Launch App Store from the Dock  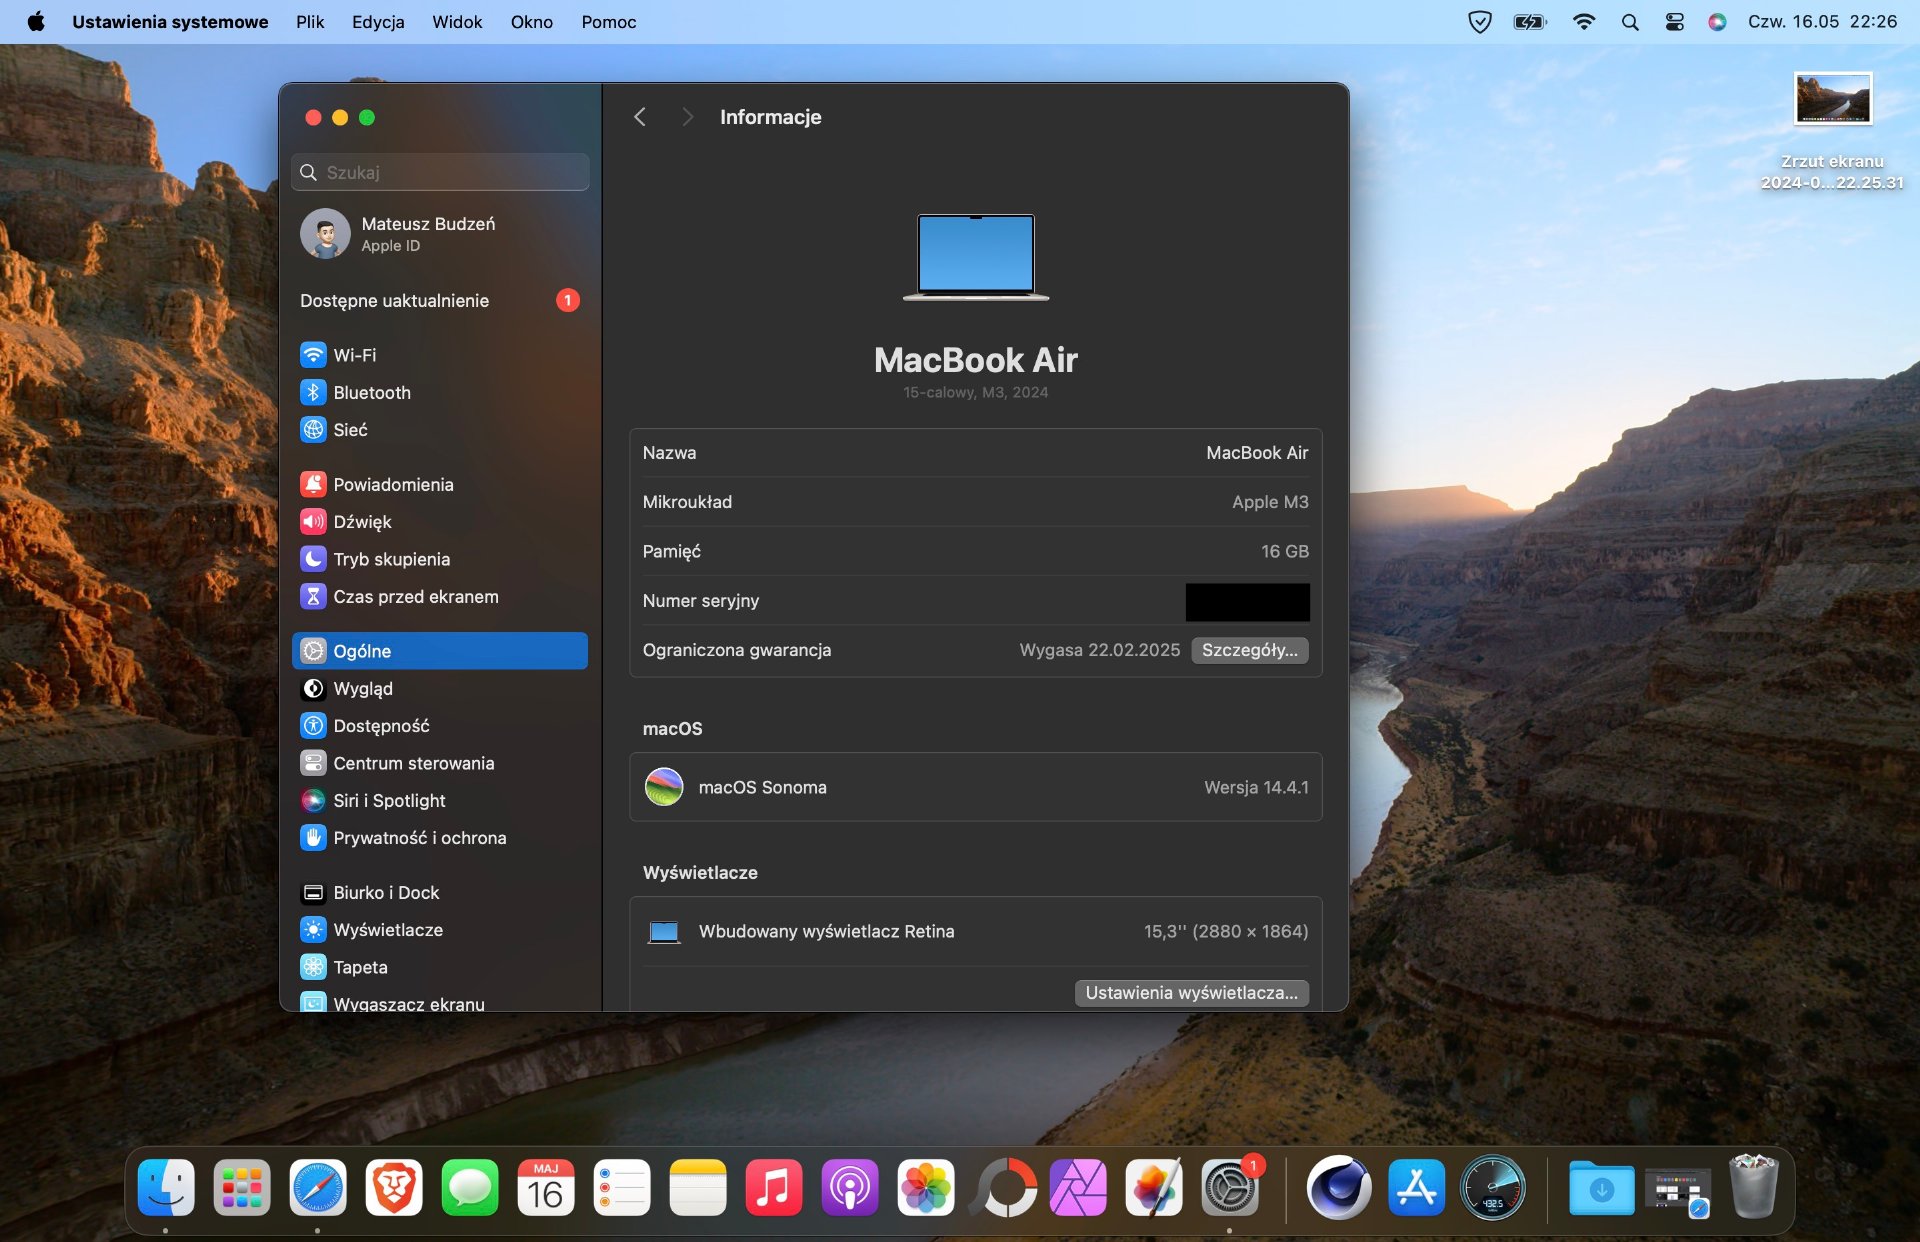pyautogui.click(x=1417, y=1188)
